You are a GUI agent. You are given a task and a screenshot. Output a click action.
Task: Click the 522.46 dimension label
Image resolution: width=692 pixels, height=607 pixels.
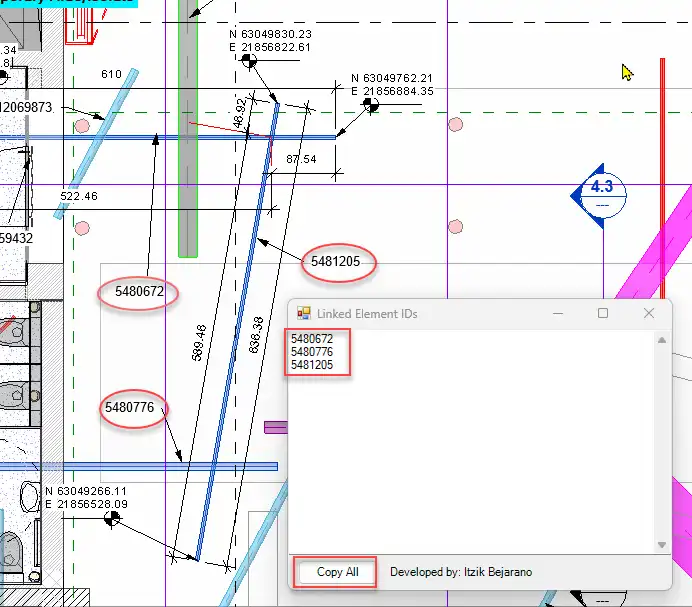click(79, 196)
